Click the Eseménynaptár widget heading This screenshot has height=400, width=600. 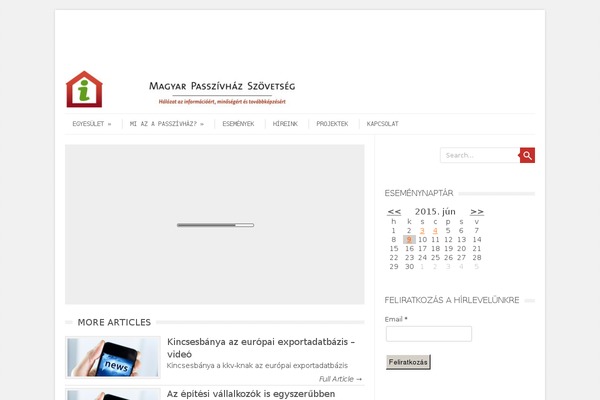(419, 193)
